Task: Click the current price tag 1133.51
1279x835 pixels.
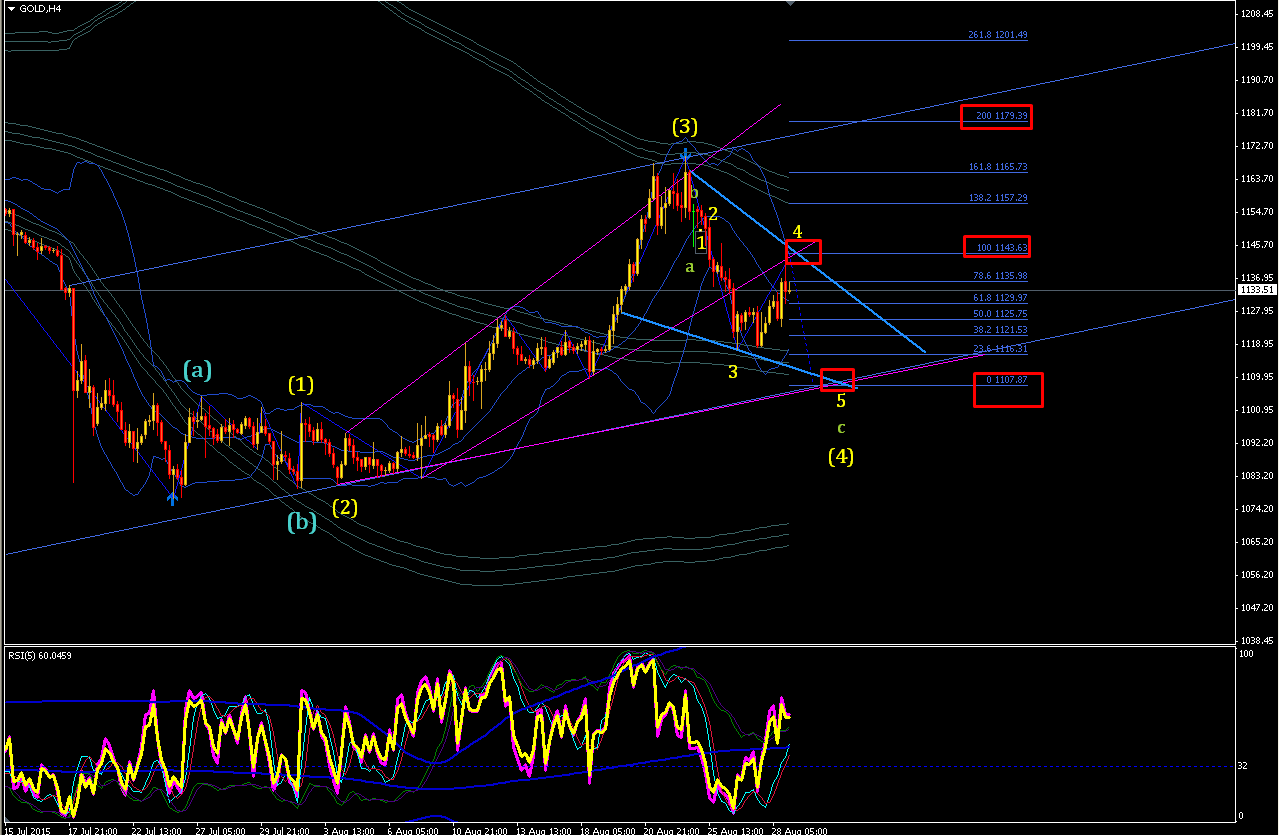Action: (1257, 290)
